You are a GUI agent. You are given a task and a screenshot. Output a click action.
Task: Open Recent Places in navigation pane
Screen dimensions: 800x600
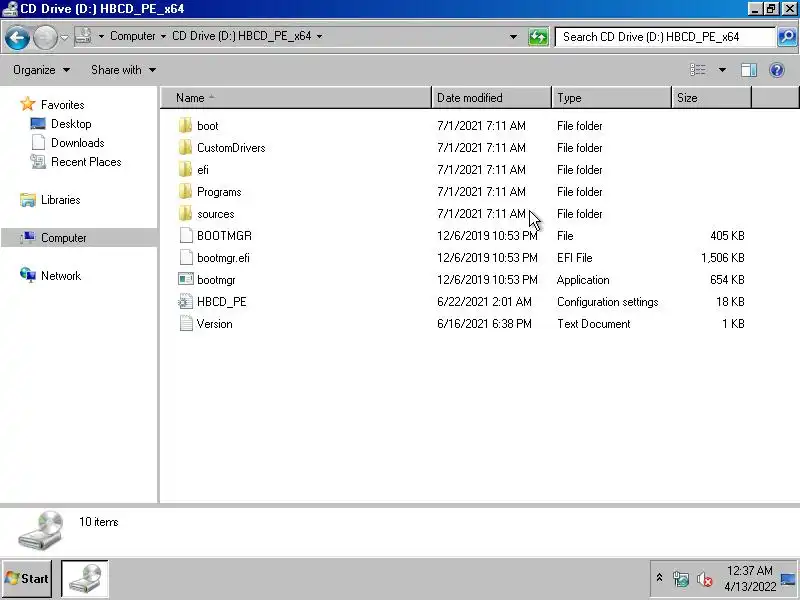86,162
